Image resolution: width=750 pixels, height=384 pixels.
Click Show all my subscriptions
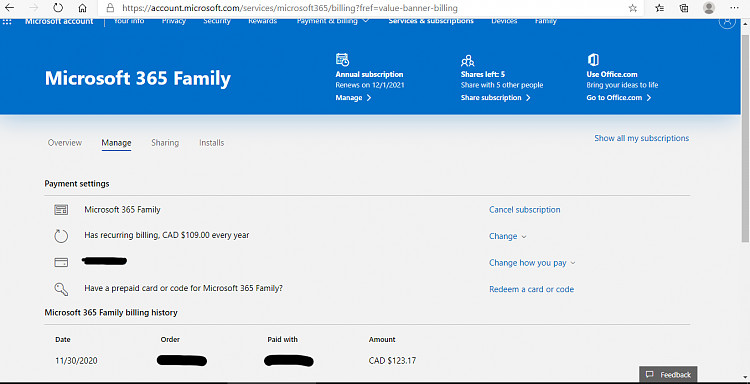[641, 138]
